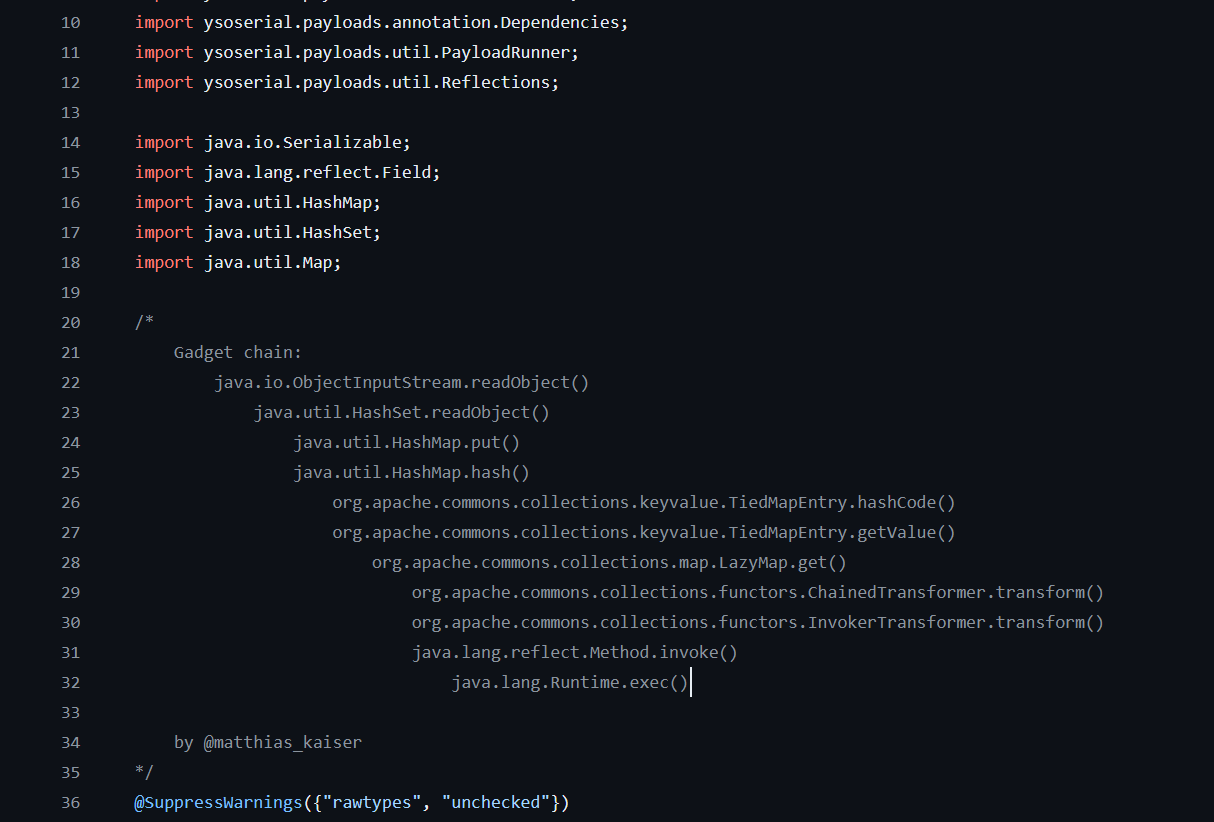The image size is (1214, 822).
Task: Click the java.util.HashMap.put() line
Action: click(406, 442)
